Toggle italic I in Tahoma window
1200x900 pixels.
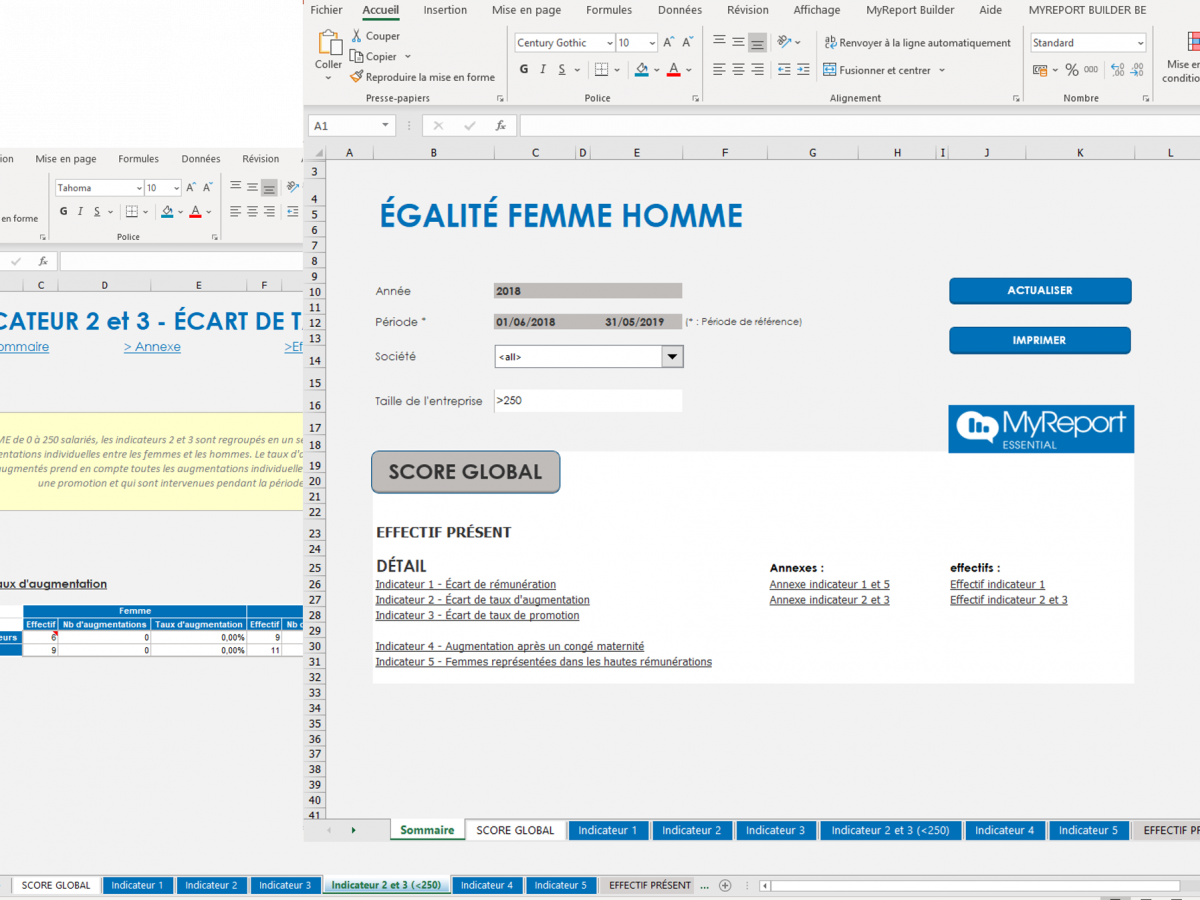[x=80, y=212]
